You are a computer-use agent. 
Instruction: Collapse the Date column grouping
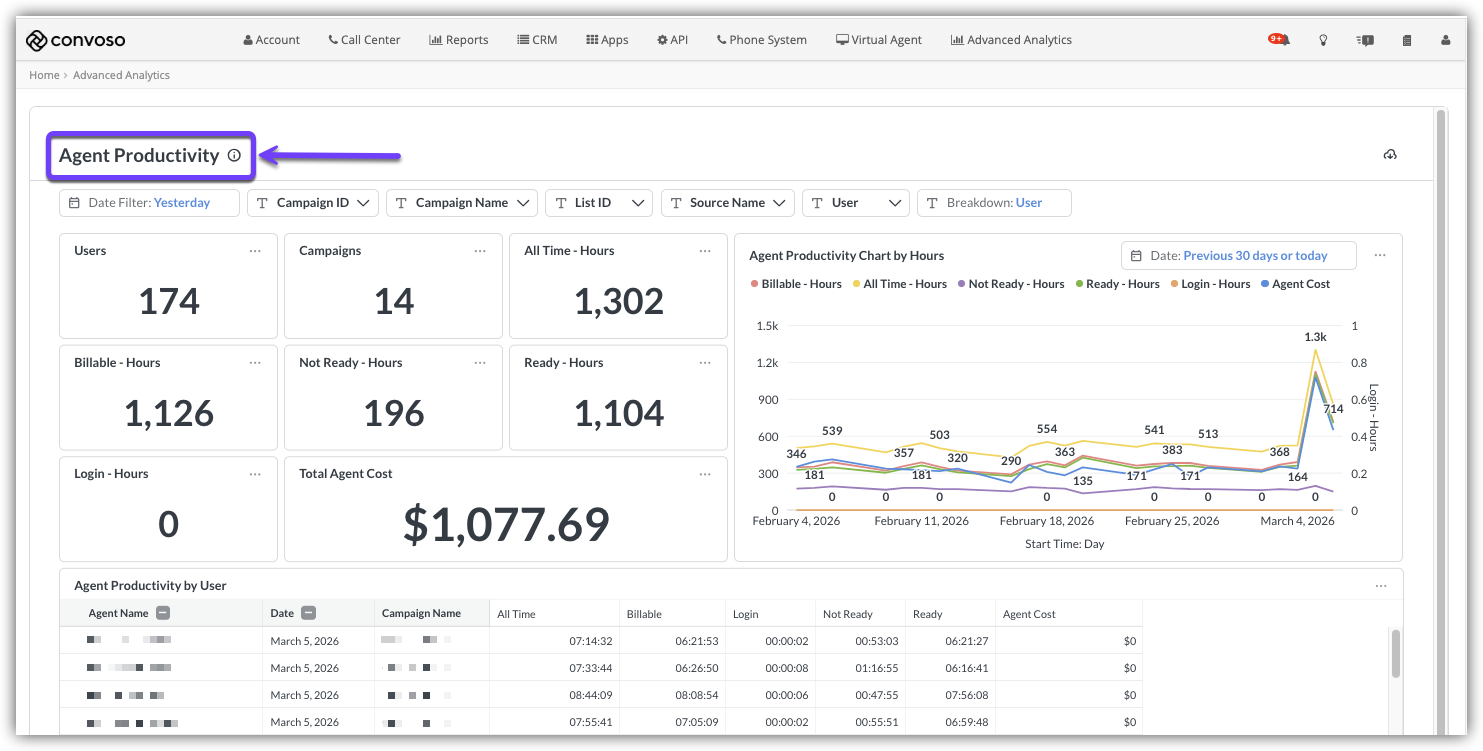click(309, 614)
